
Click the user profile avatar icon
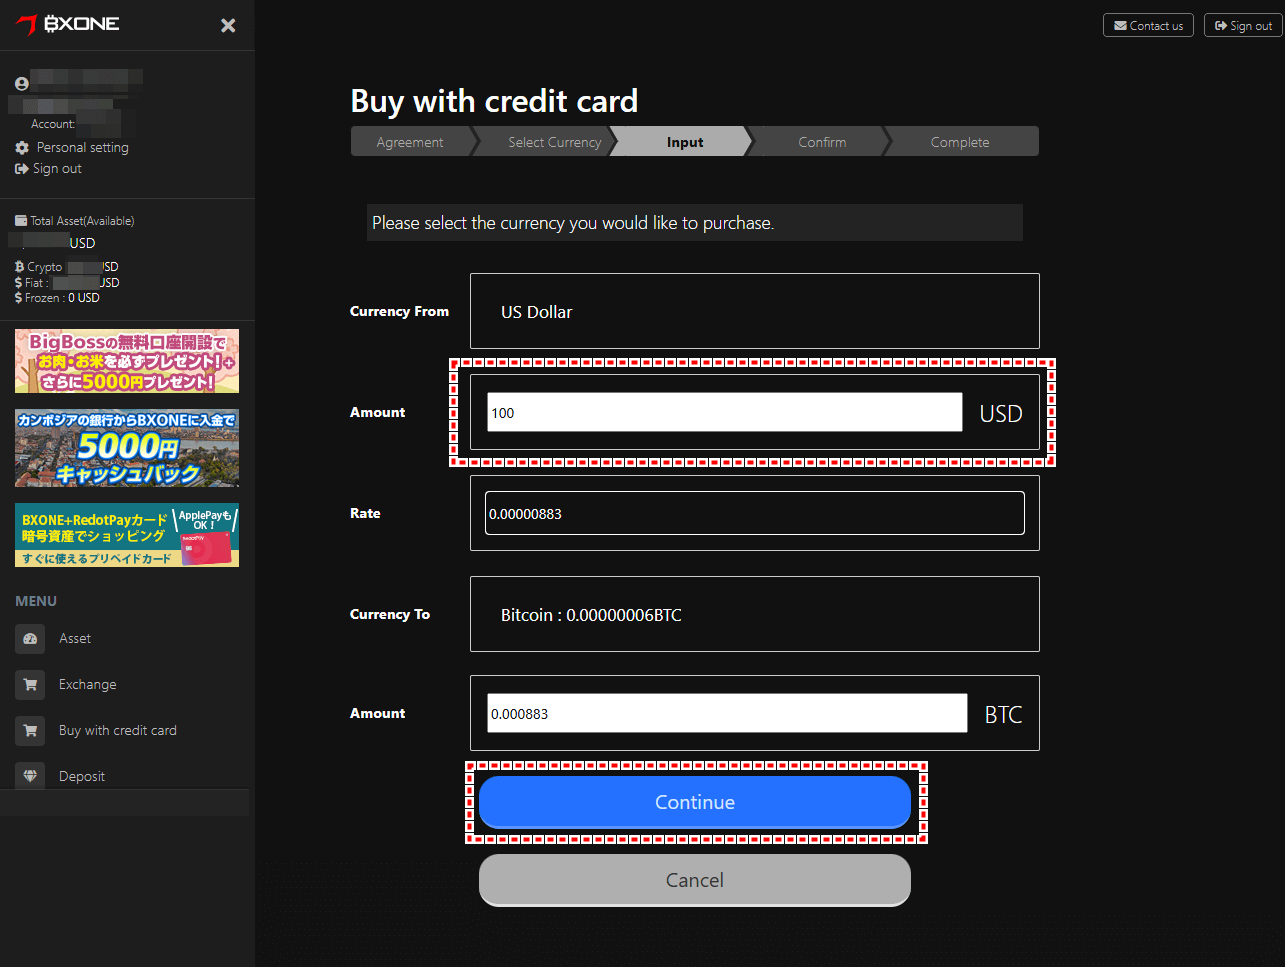22,84
